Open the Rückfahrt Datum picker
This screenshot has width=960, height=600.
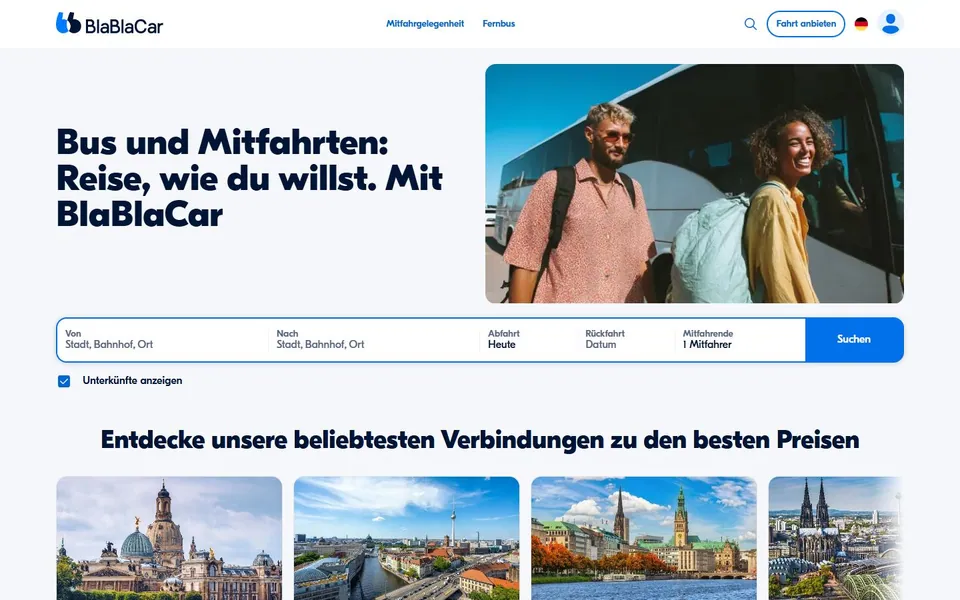coord(626,339)
